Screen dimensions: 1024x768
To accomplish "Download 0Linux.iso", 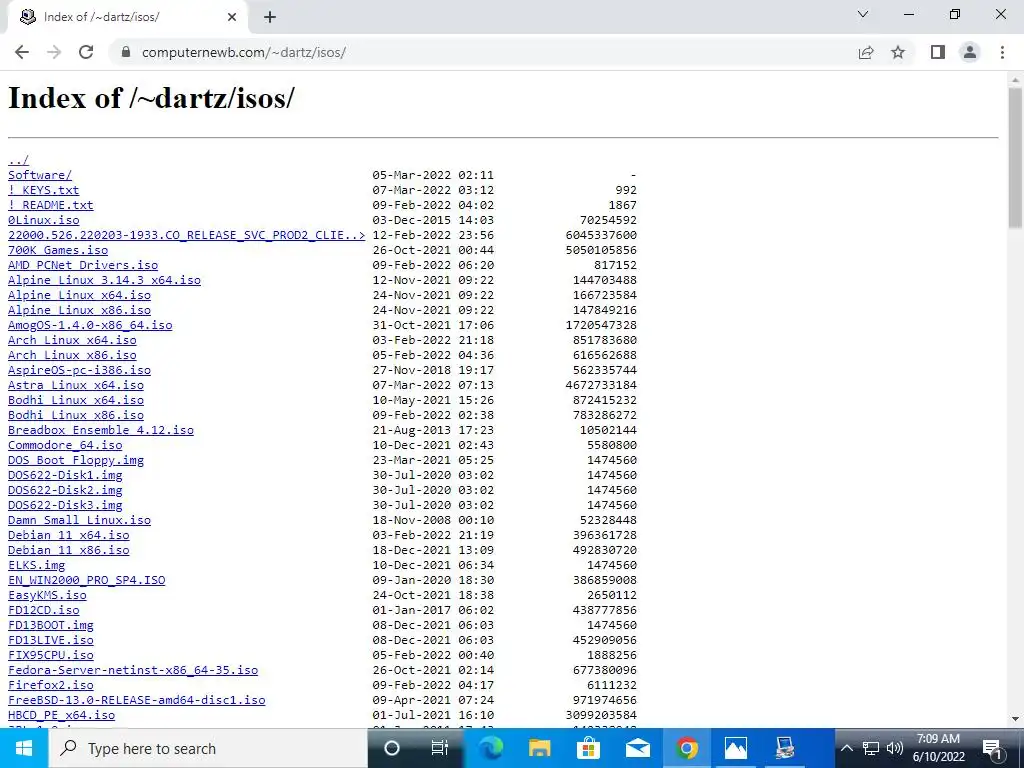I will click(x=44, y=220).
